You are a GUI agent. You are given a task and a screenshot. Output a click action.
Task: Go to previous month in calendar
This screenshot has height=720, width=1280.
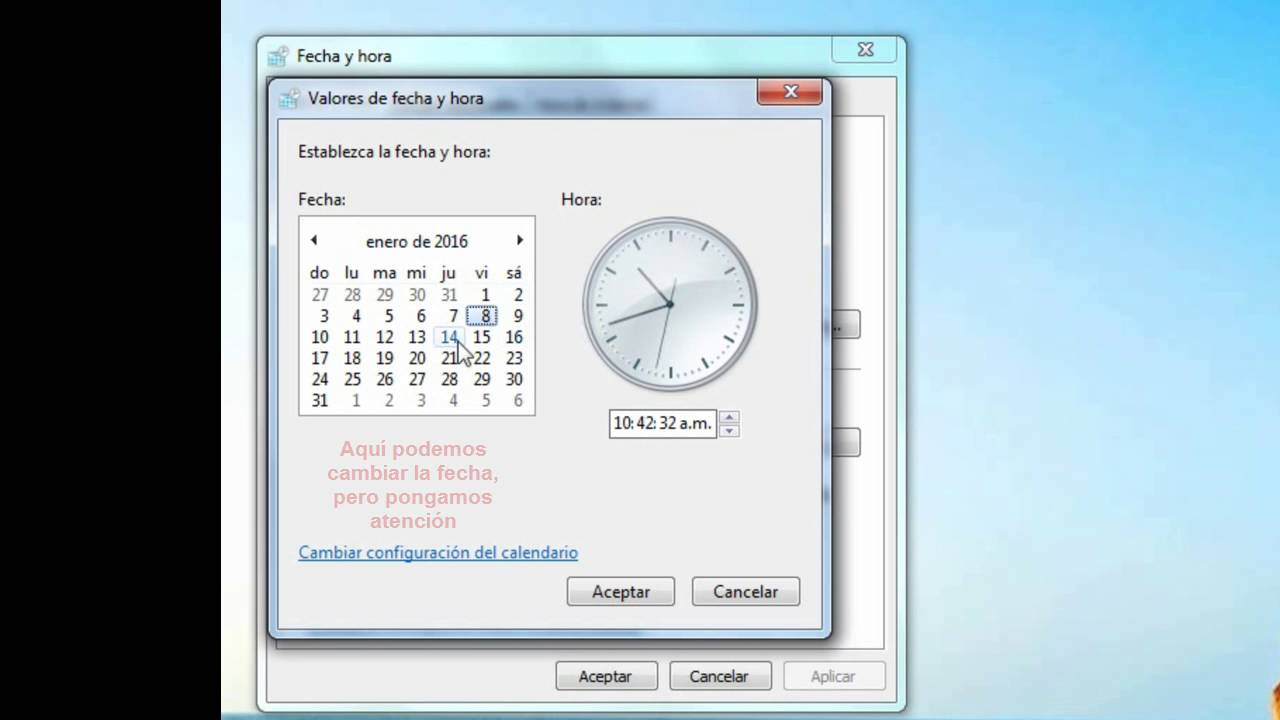pos(314,240)
